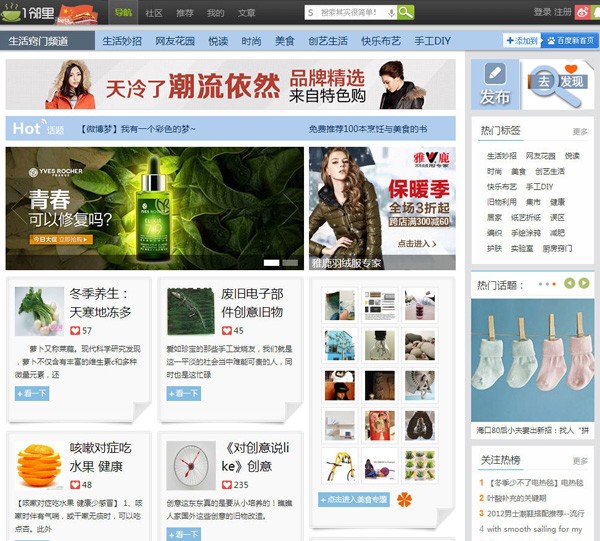Click 点击进入 on 雅鹿 ad
Image resolution: width=600 pixels, height=541 pixels.
(x=417, y=244)
